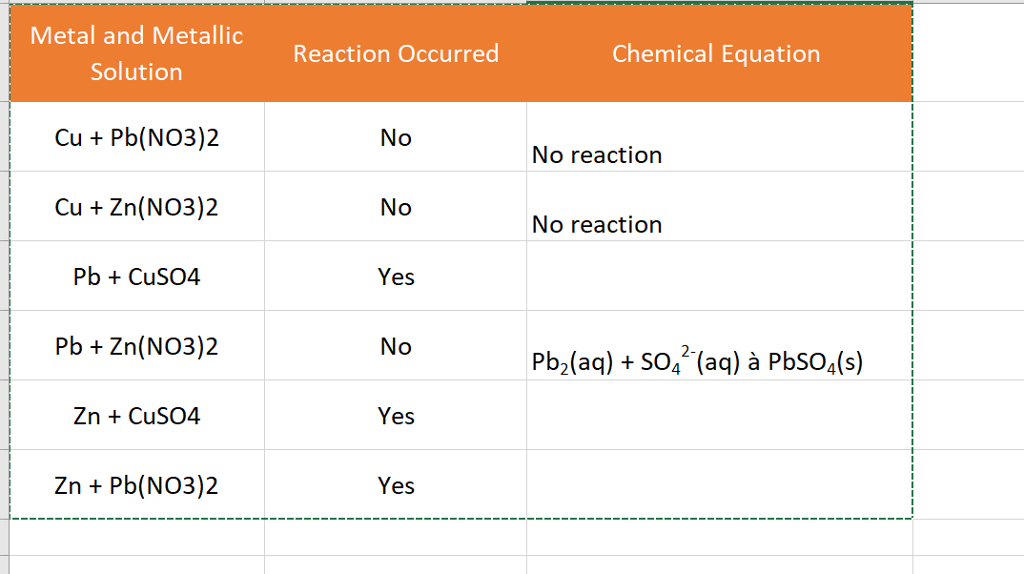Click the Zn + CuSO4 cell
This screenshot has height=574, width=1024.
(137, 415)
